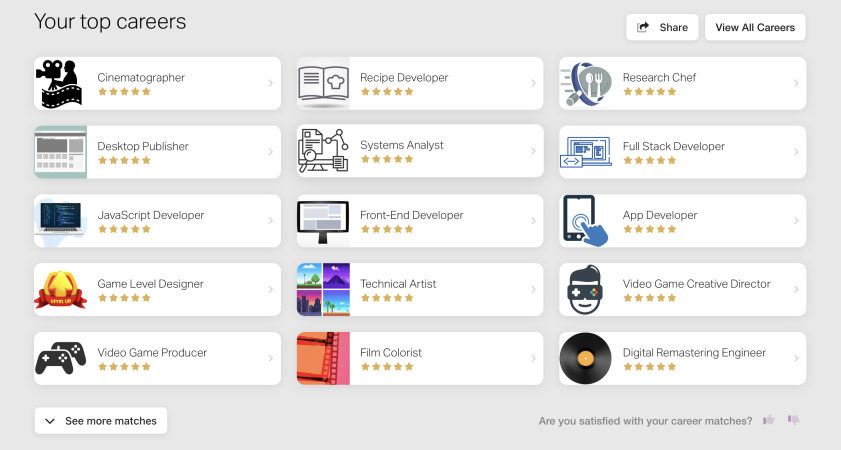Click the Research Chef icon
Image resolution: width=841 pixels, height=450 pixels.
585,83
